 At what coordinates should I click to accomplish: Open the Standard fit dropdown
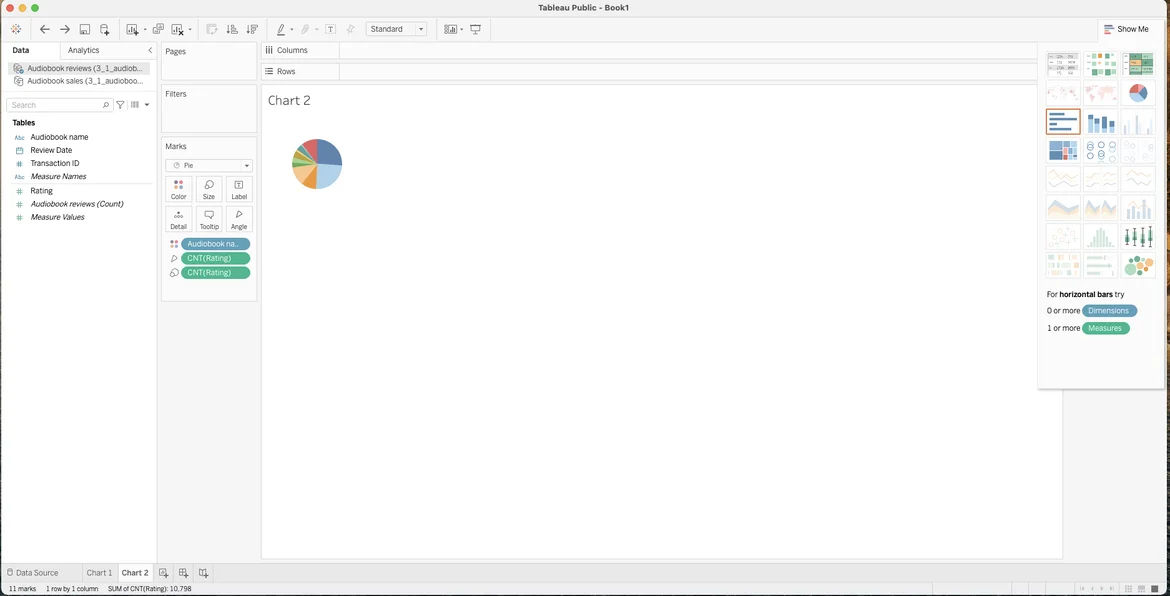point(396,30)
